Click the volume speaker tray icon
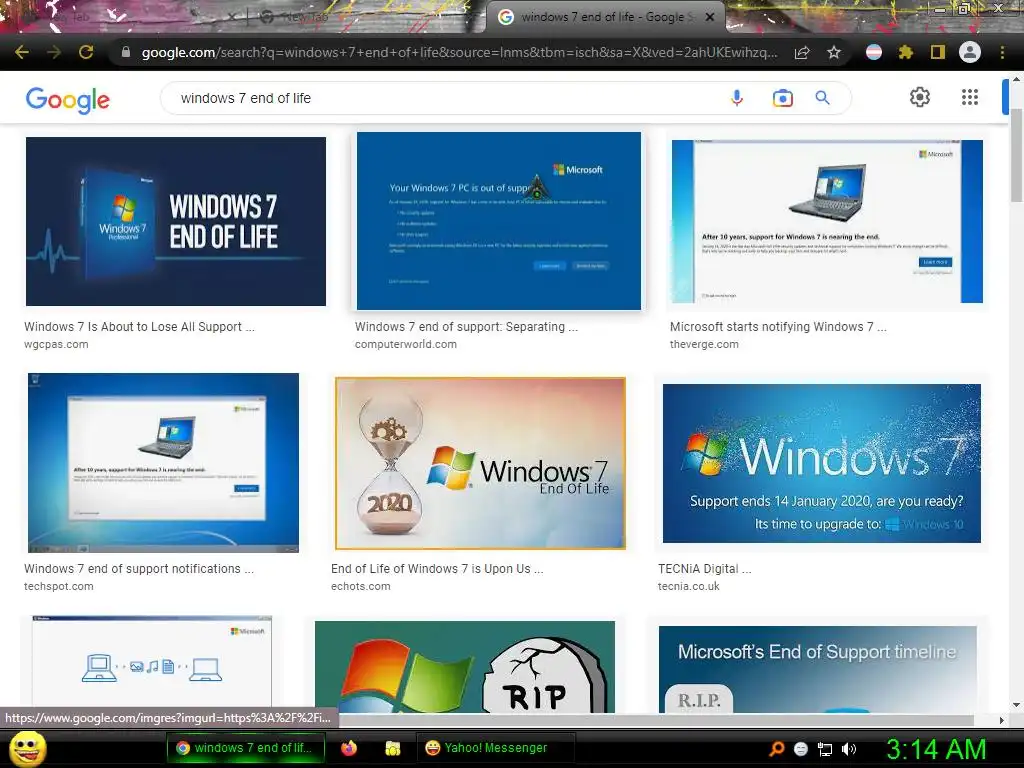 (x=848, y=749)
